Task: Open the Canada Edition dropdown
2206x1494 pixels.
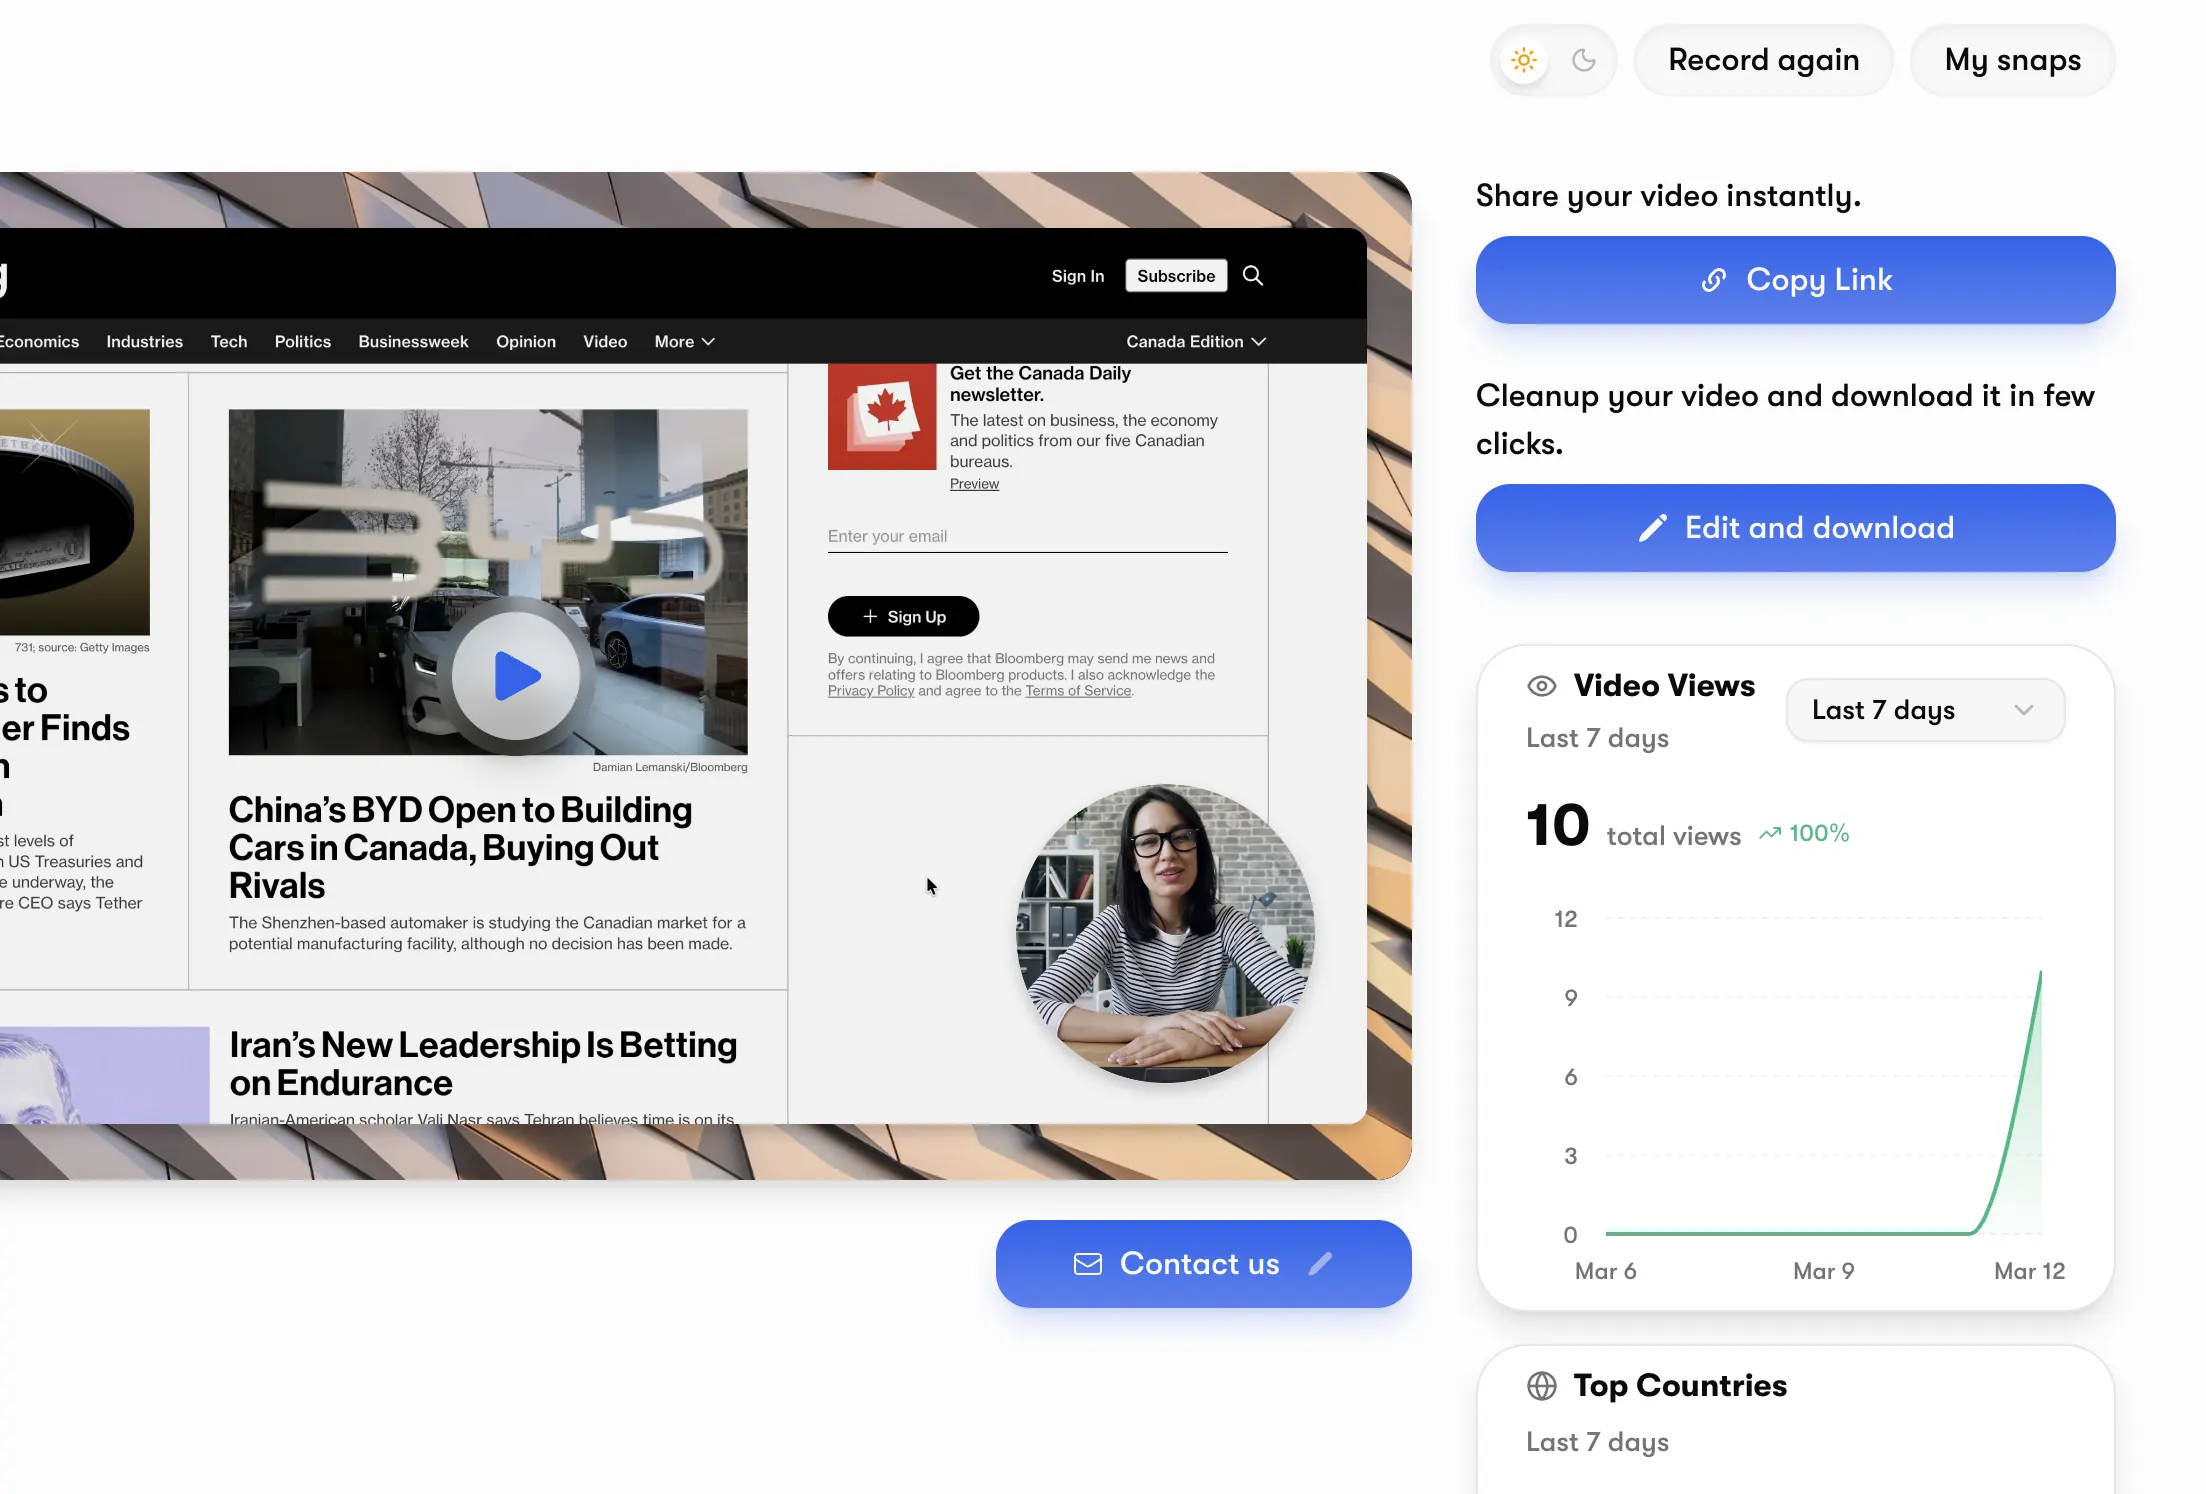Action: tap(1196, 342)
